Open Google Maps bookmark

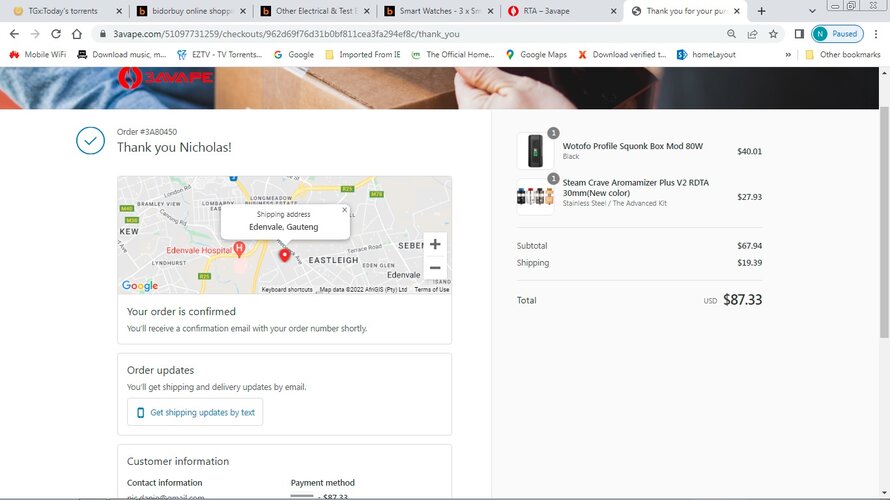536,54
